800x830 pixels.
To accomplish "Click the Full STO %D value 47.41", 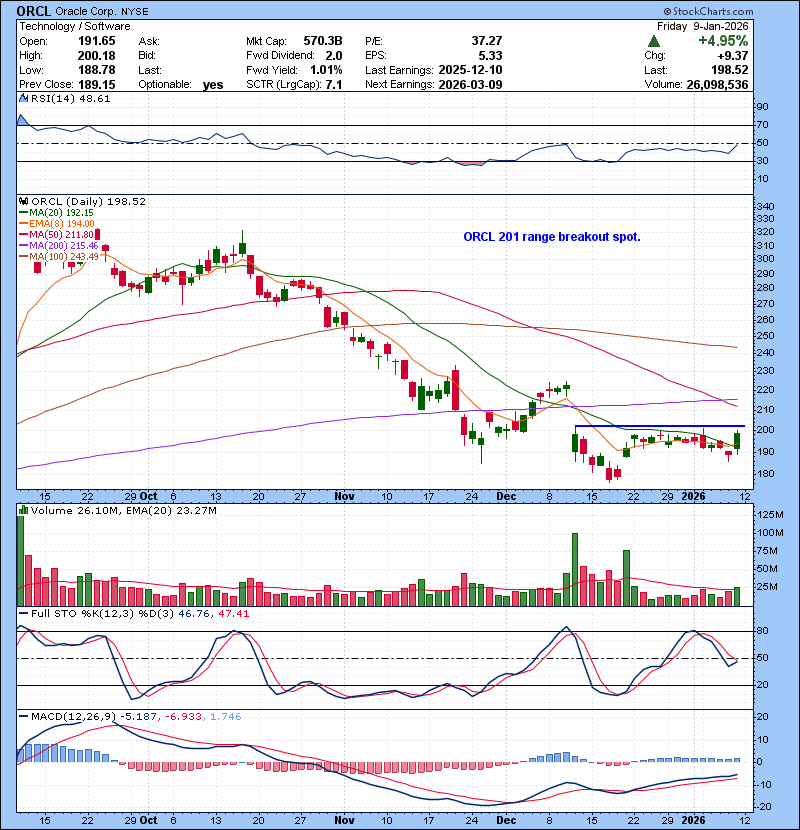I will coord(233,614).
